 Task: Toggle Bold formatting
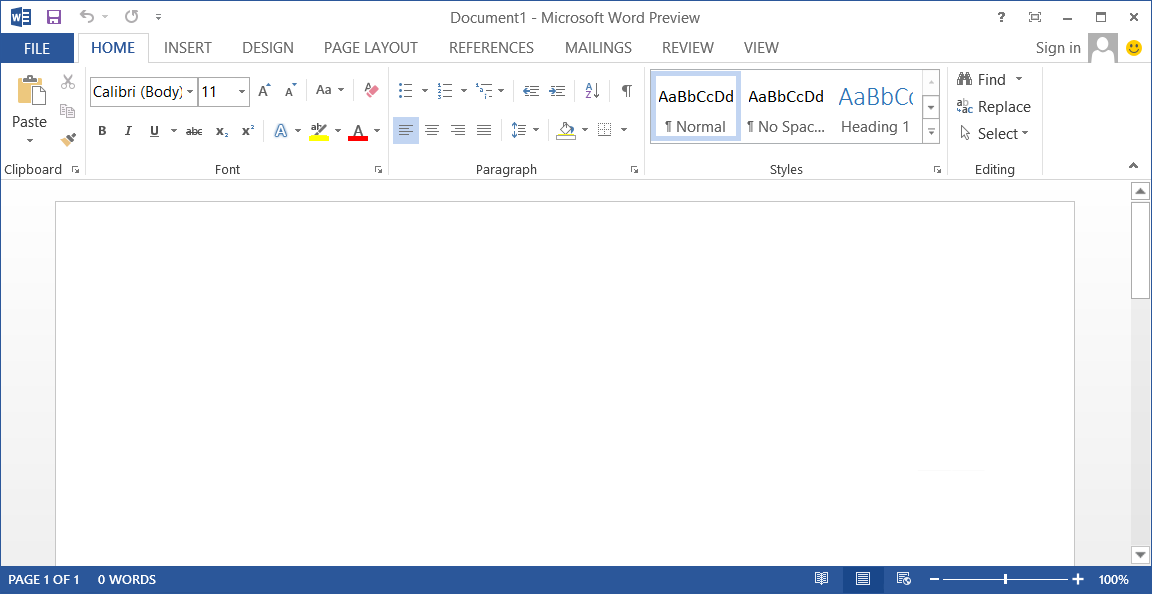pyautogui.click(x=102, y=131)
